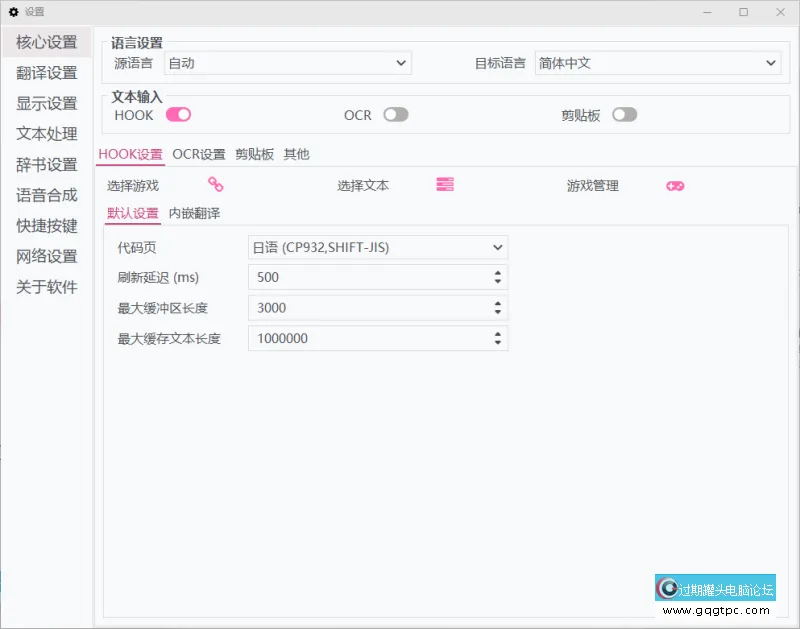Increase the 刷新延迟 value with up arrow
The image size is (800, 629).
point(497,273)
